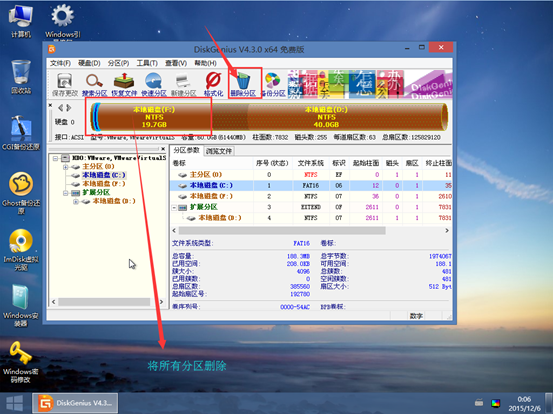Open the Windows boot repair gear icon
The image size is (553, 414).
tap(63, 21)
